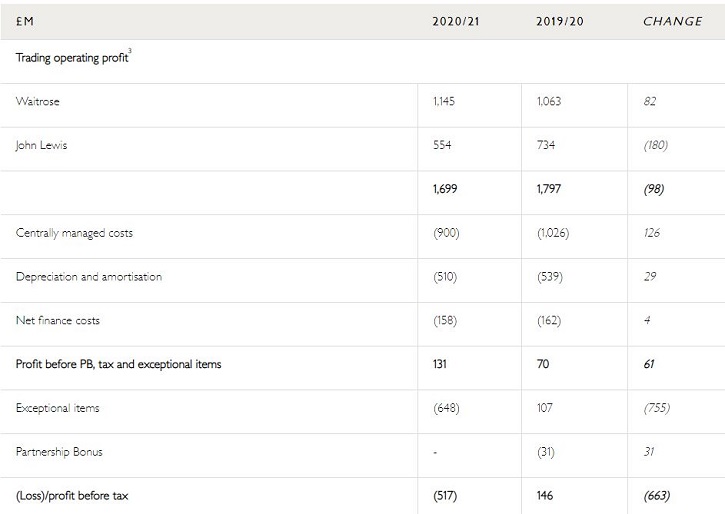Screen dimensions: 725x514
Task: Select Depreciation and amortisation row label
Action: tap(89, 276)
